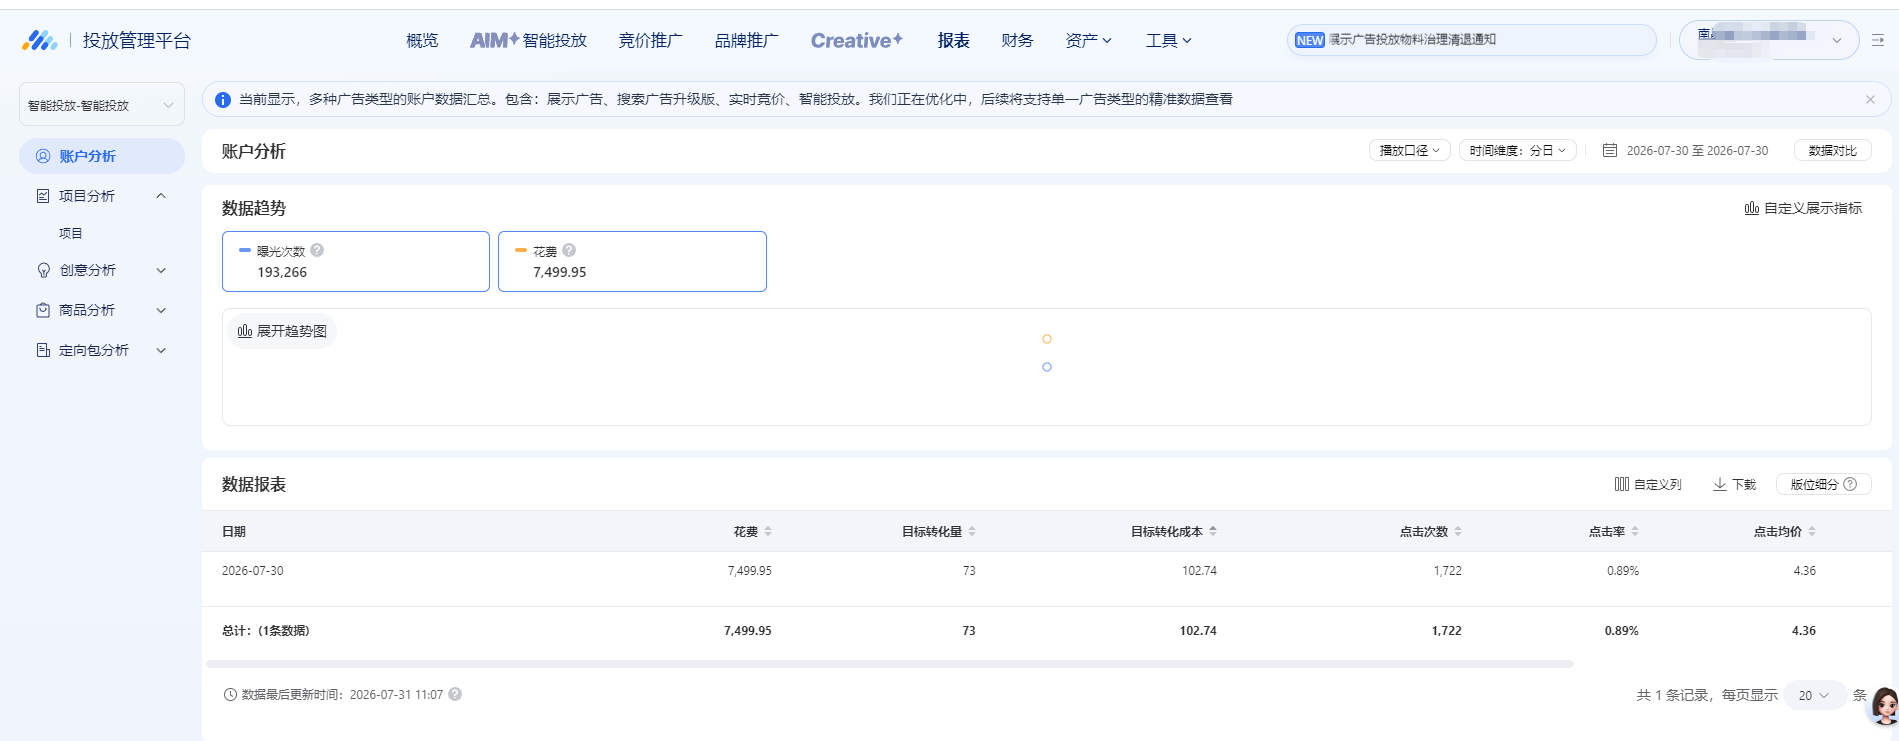The image size is (1899, 741).
Task: Select 项目 under 项目分析
Action: [x=70, y=233]
